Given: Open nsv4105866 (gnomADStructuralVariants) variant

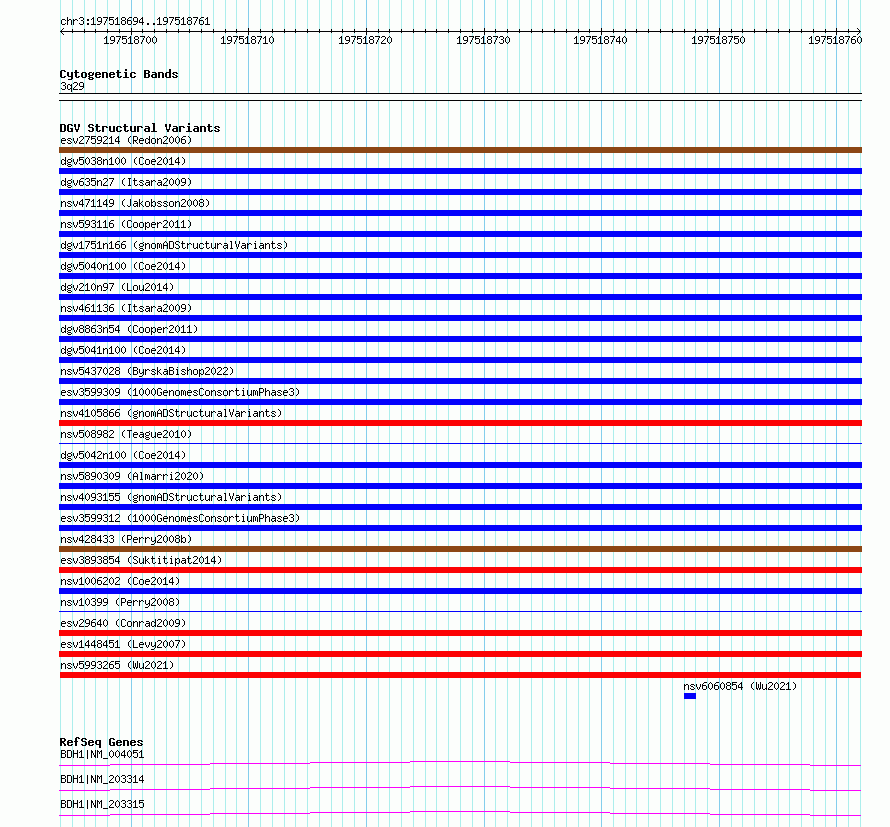Looking at the screenshot, I should click(x=171, y=413).
